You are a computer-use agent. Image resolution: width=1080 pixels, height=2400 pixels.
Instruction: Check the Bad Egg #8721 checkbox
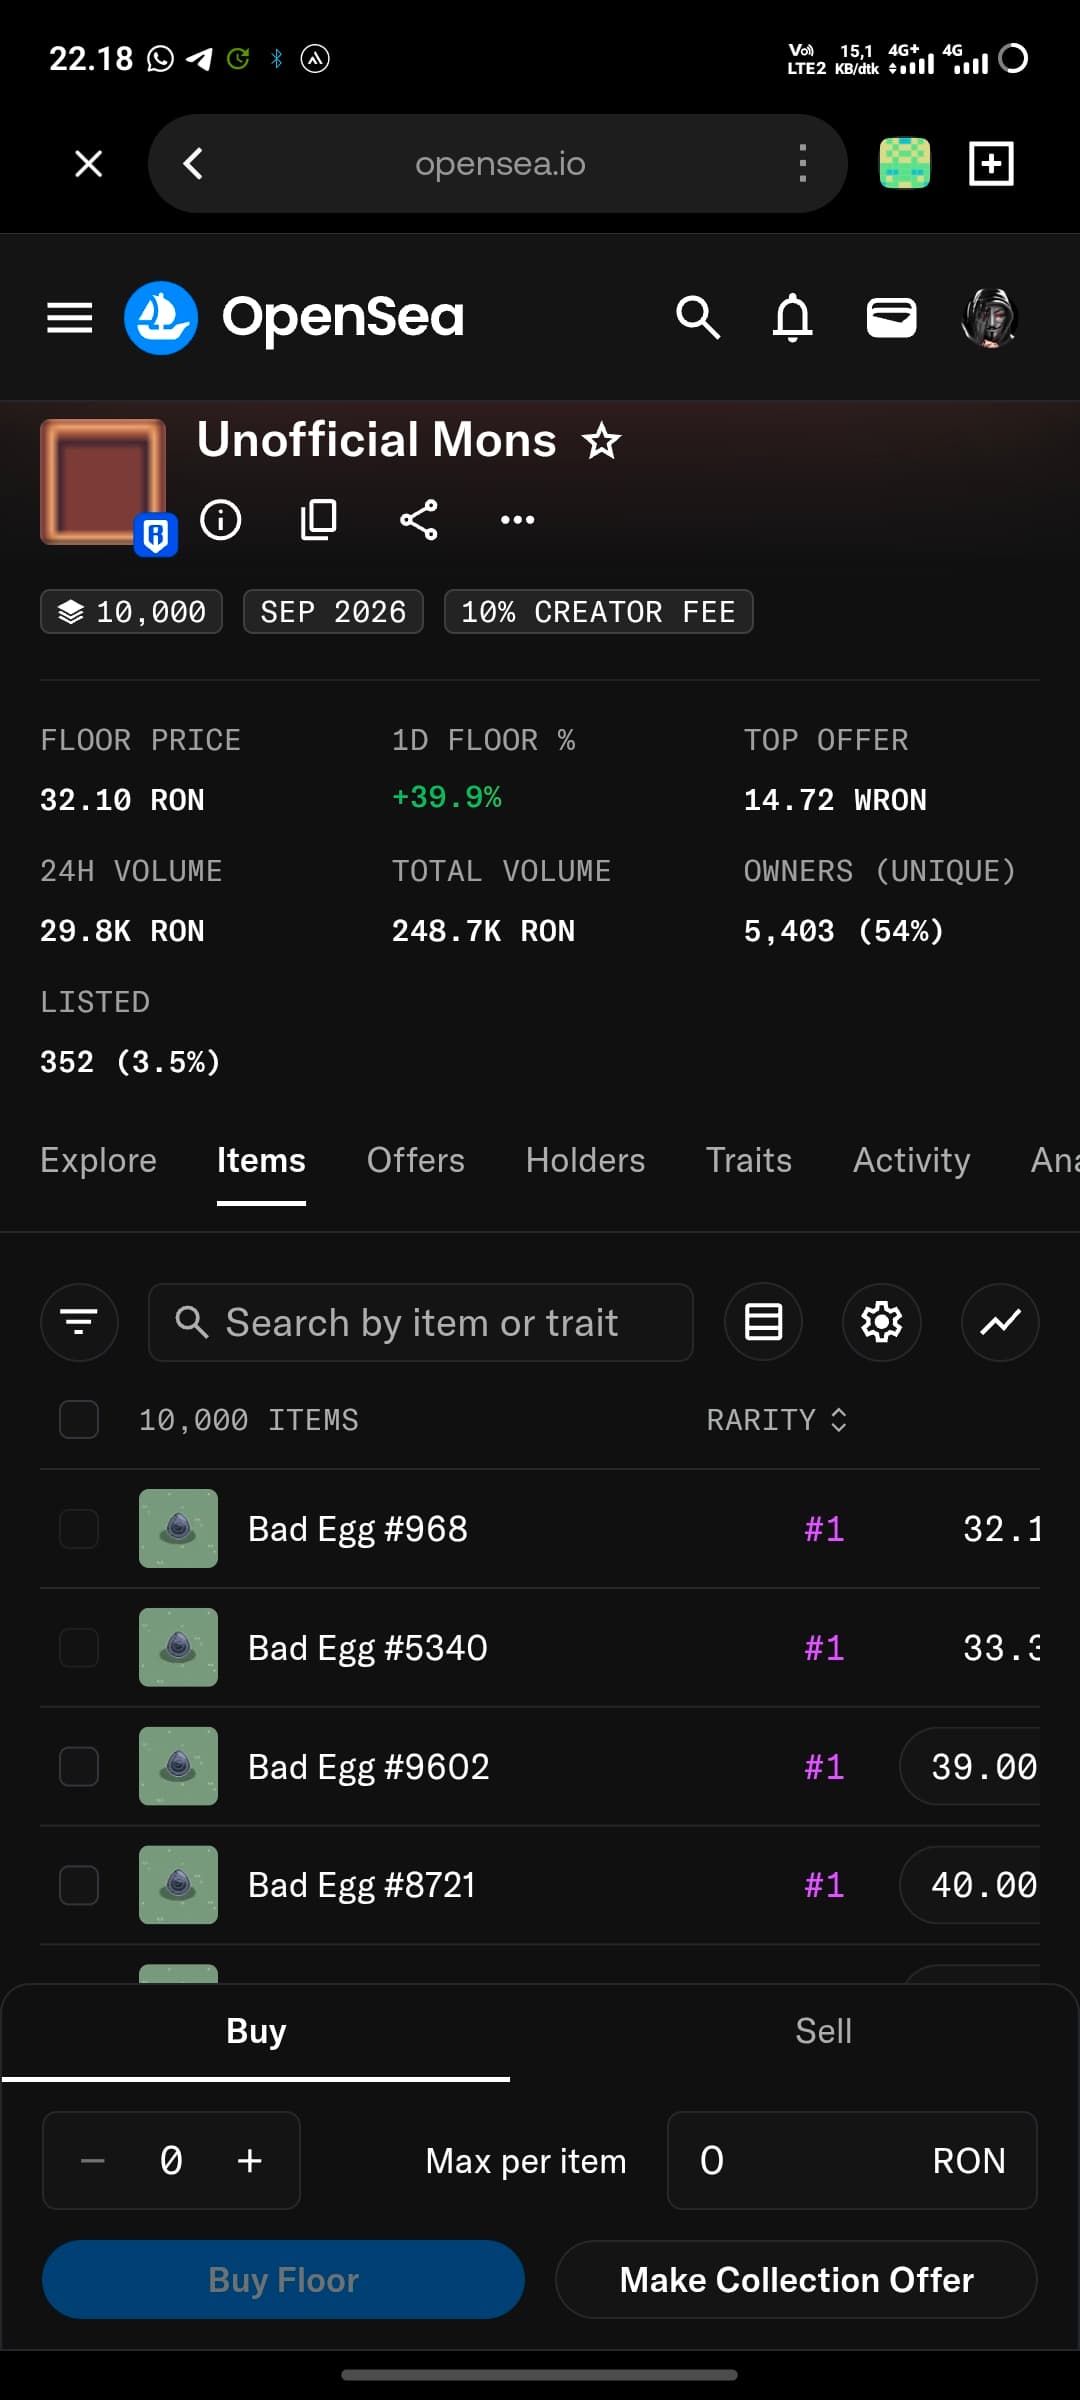coord(79,1885)
